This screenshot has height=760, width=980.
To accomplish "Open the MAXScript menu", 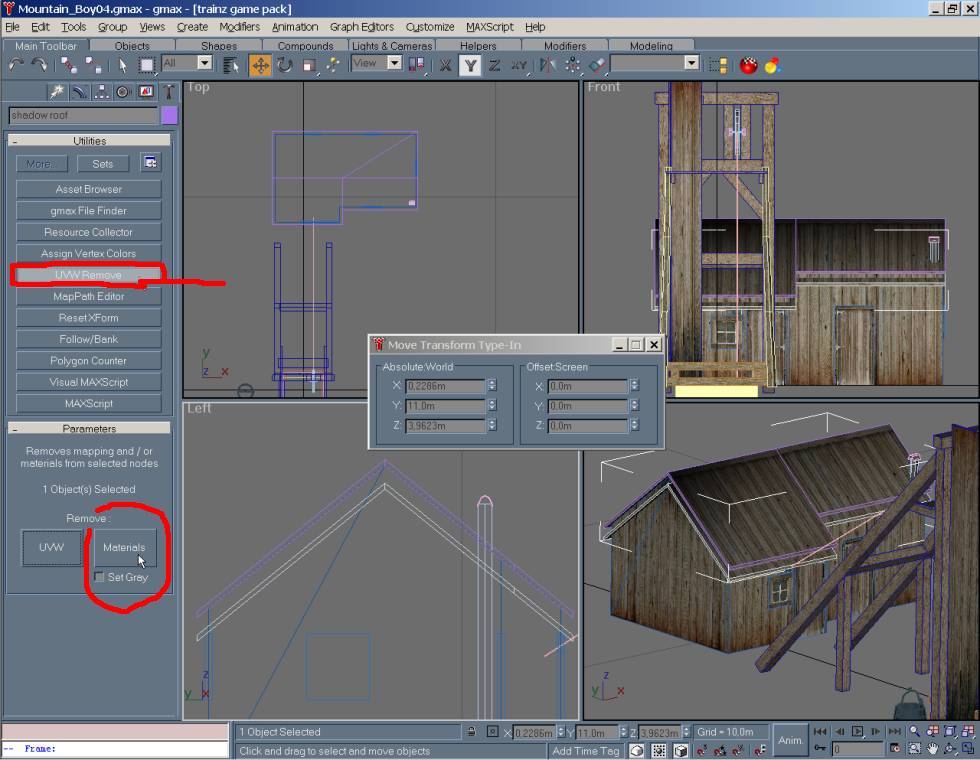I will 489,27.
